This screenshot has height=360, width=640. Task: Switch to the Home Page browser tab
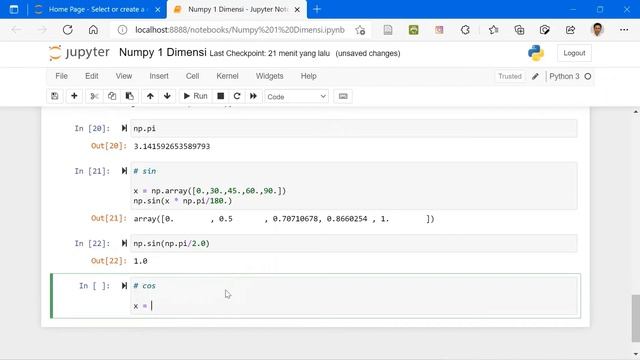click(97, 9)
